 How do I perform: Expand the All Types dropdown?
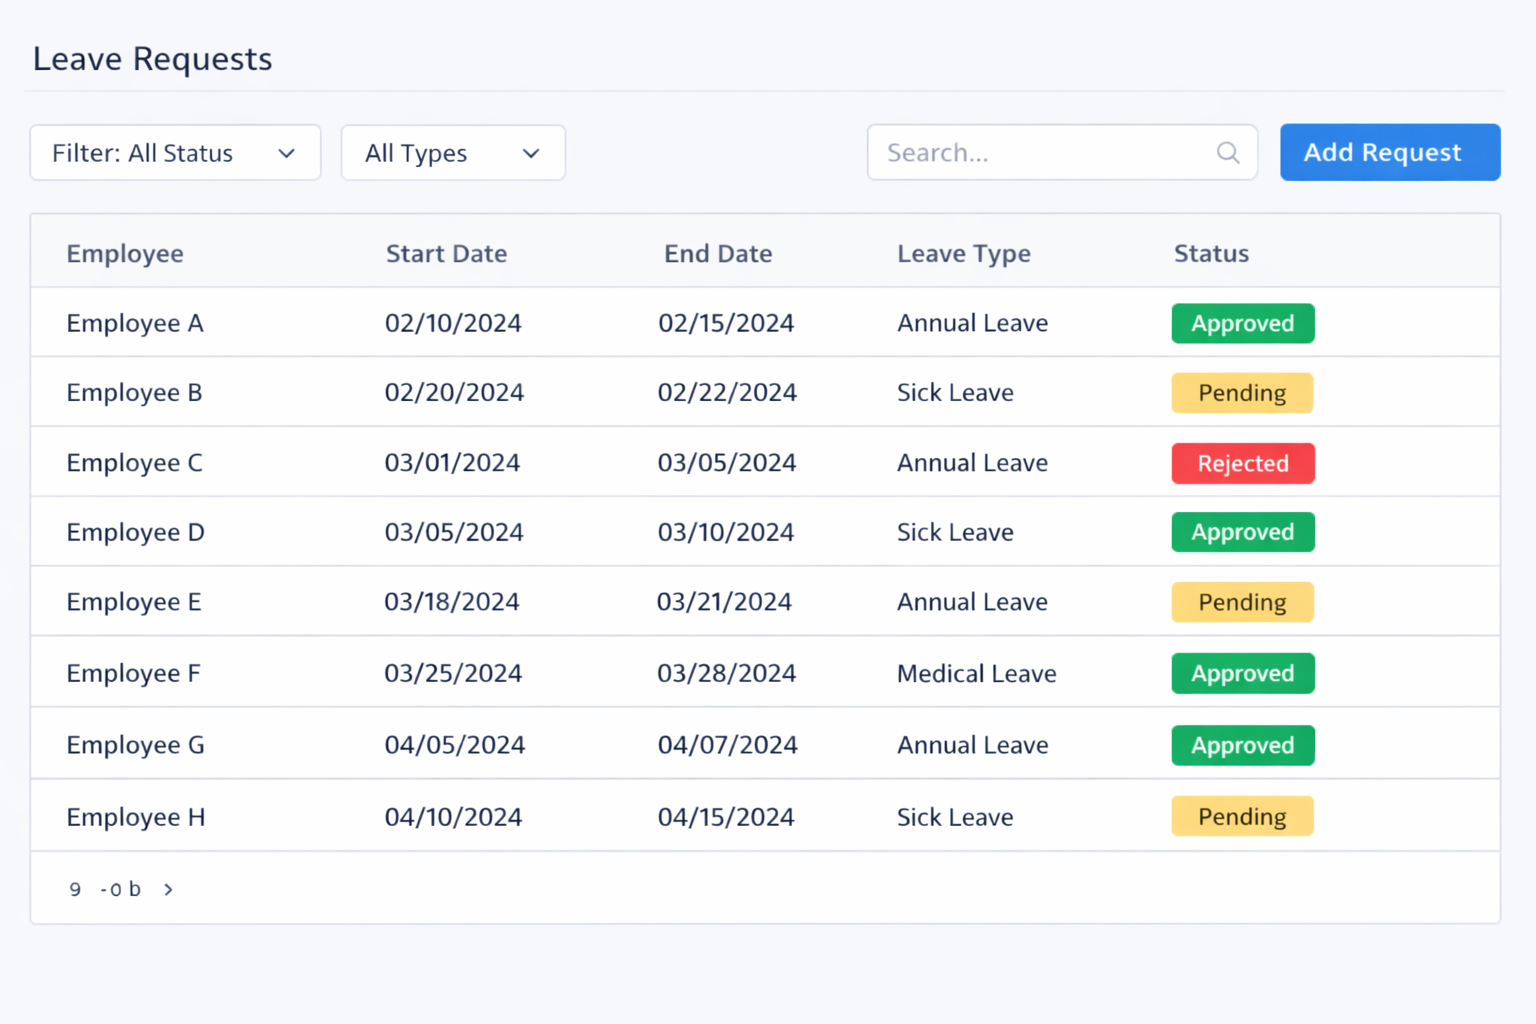(x=453, y=153)
